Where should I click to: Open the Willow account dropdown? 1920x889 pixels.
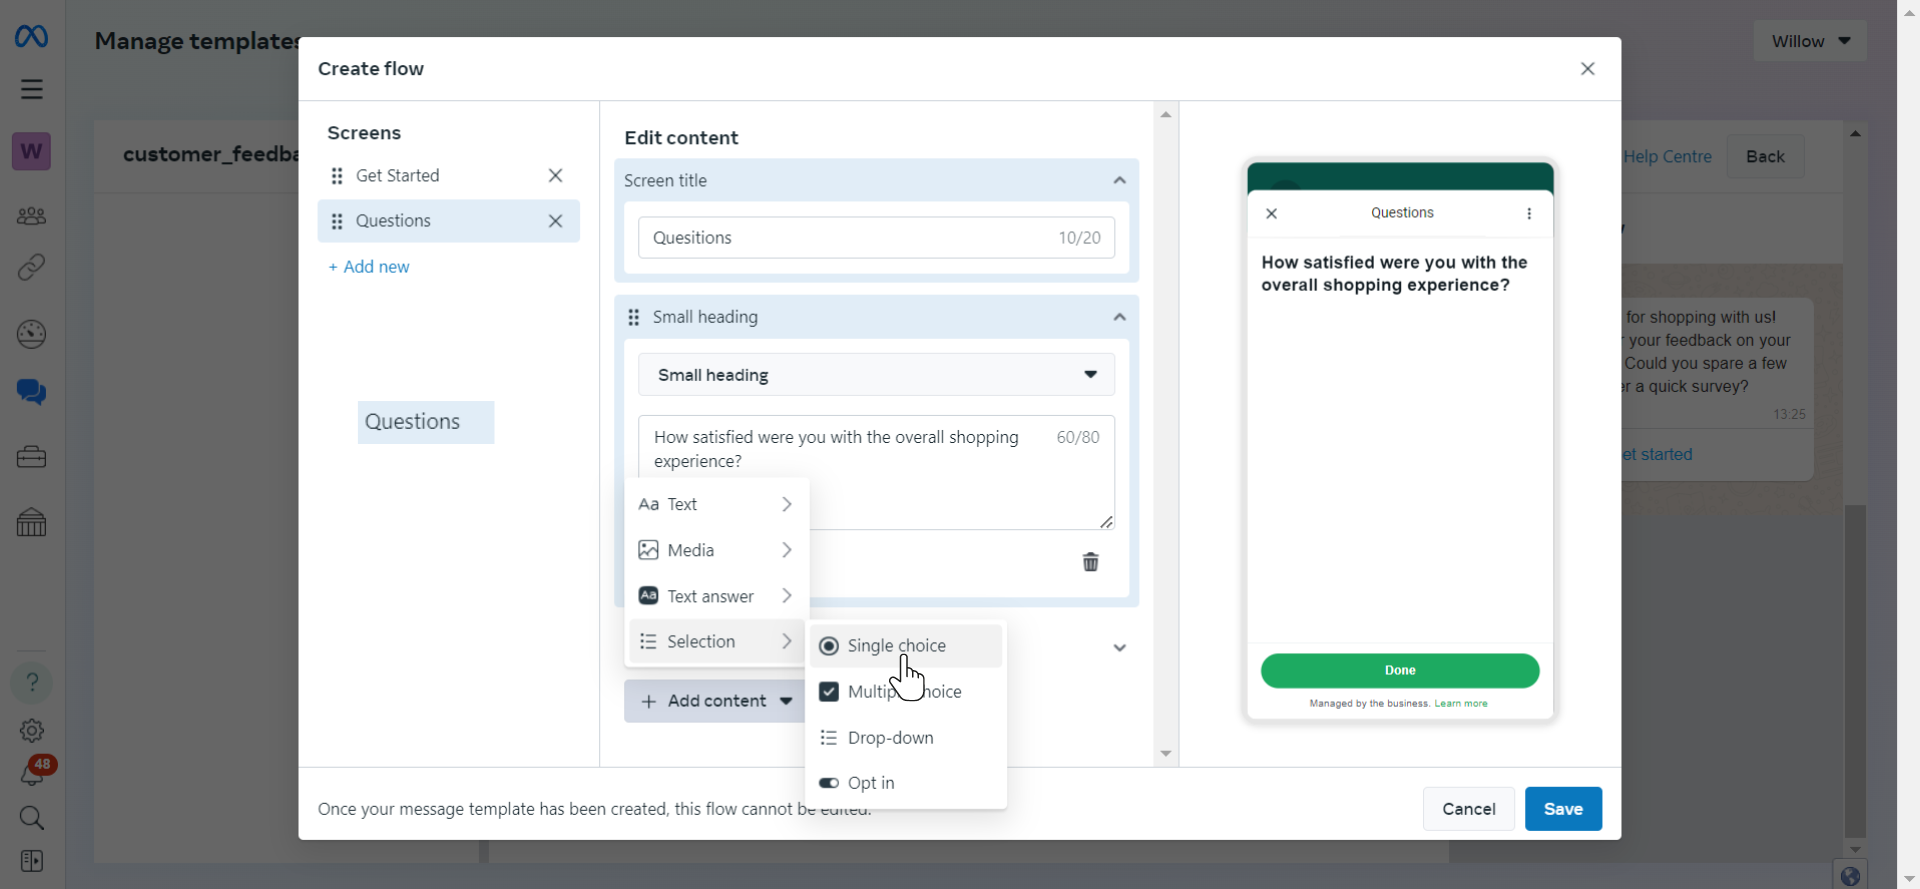click(1810, 41)
